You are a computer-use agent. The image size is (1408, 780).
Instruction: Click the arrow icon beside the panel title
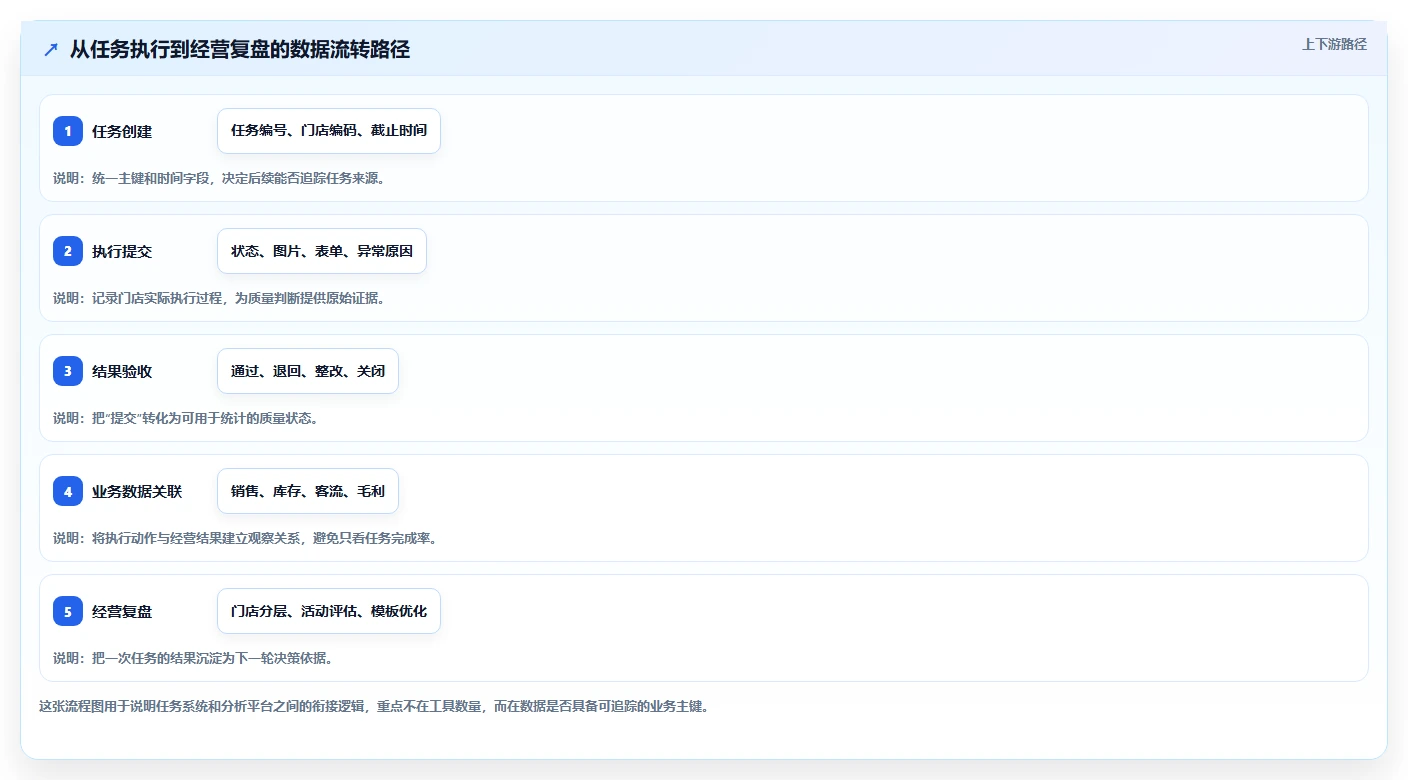point(51,49)
